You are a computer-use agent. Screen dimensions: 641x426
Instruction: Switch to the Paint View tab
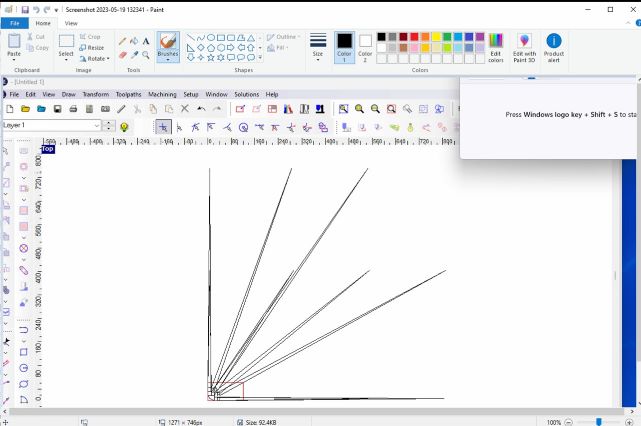71,23
